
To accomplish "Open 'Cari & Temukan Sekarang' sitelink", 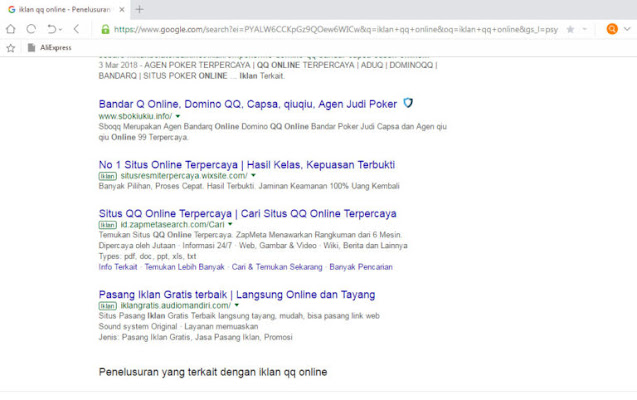I will tap(277, 267).
